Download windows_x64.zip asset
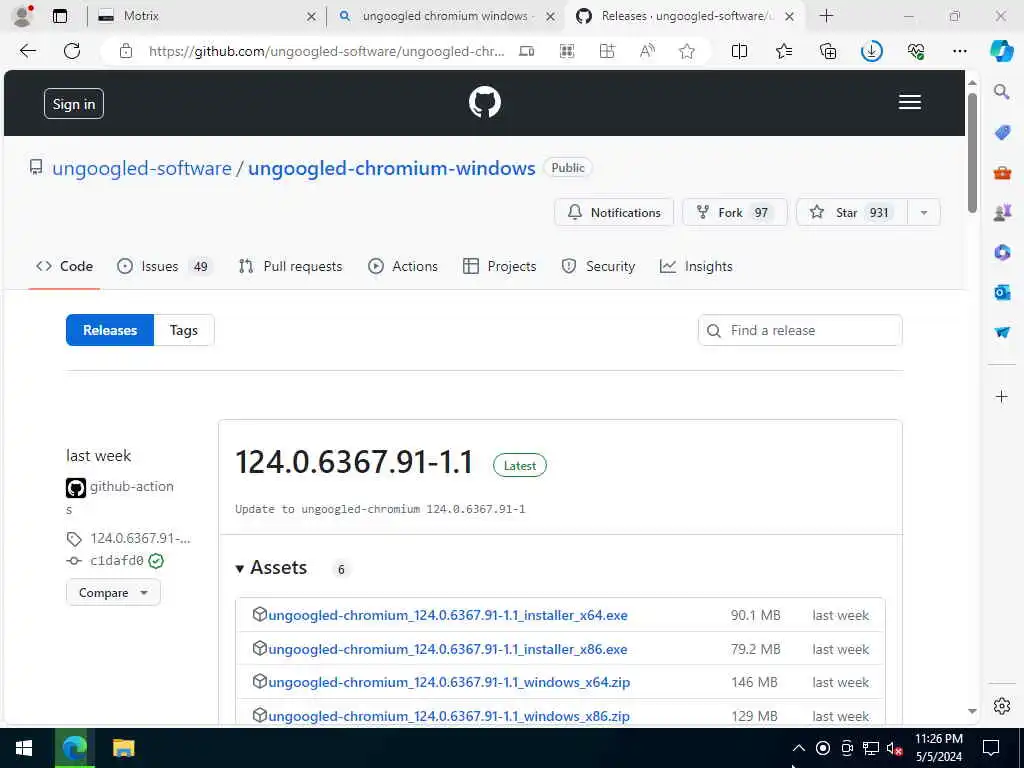 pos(449,682)
